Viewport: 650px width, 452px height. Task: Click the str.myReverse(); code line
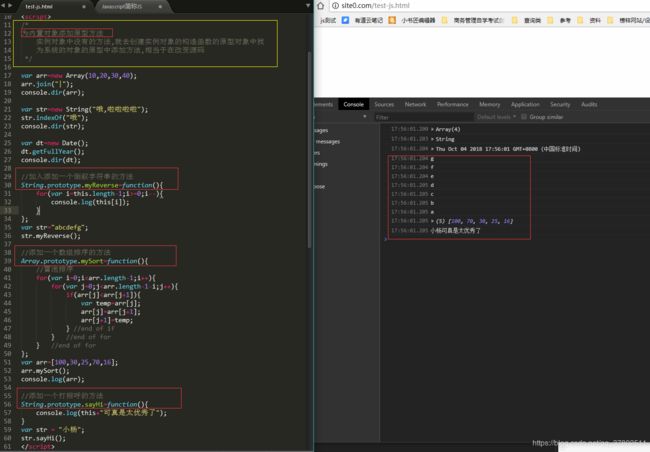coord(51,236)
